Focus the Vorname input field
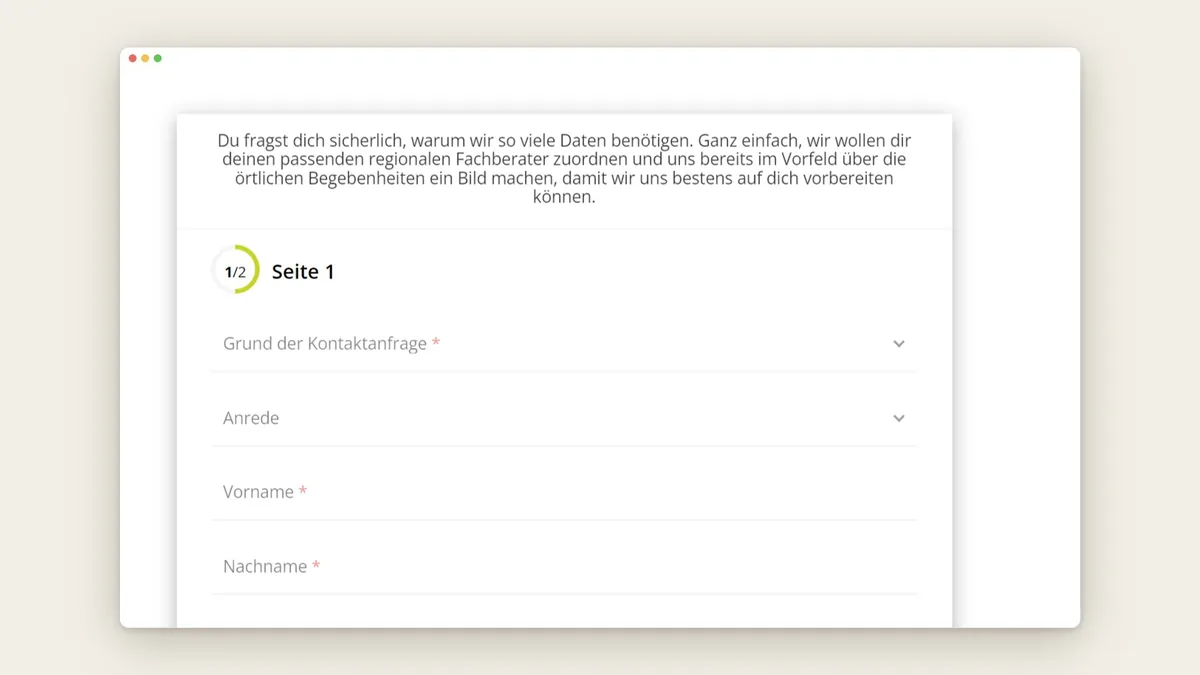1200x675 pixels. [x=564, y=492]
